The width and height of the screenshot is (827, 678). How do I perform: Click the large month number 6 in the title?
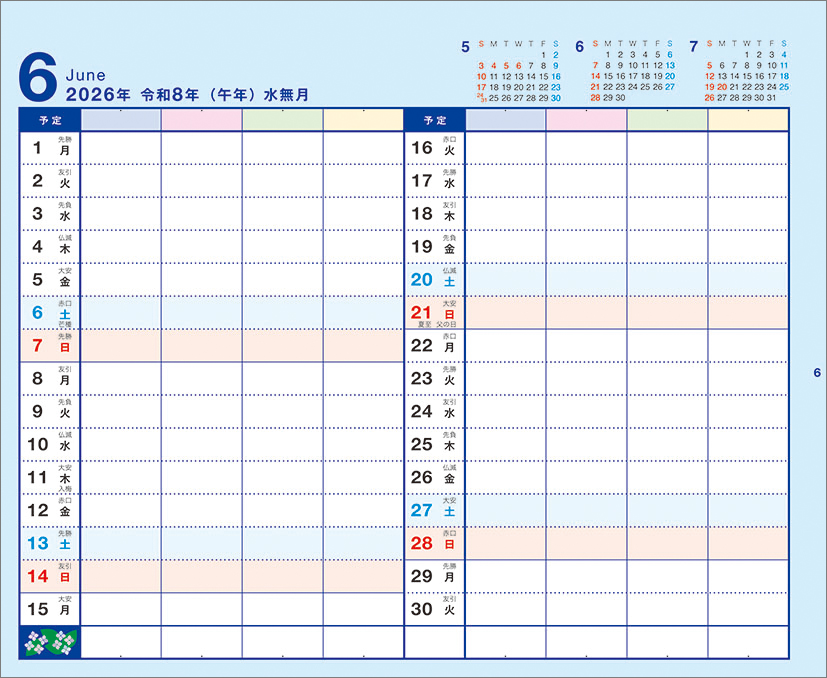point(37,77)
